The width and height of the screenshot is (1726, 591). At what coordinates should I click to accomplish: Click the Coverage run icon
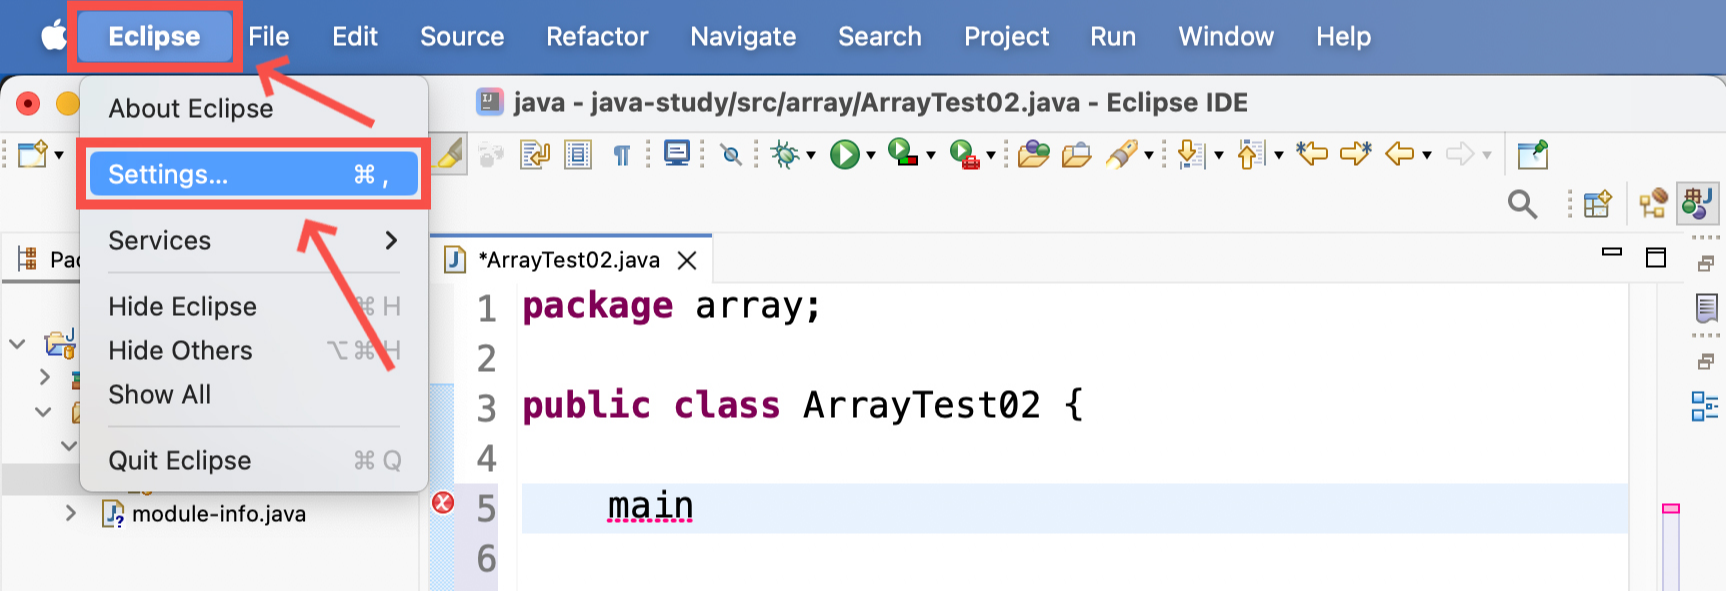903,153
